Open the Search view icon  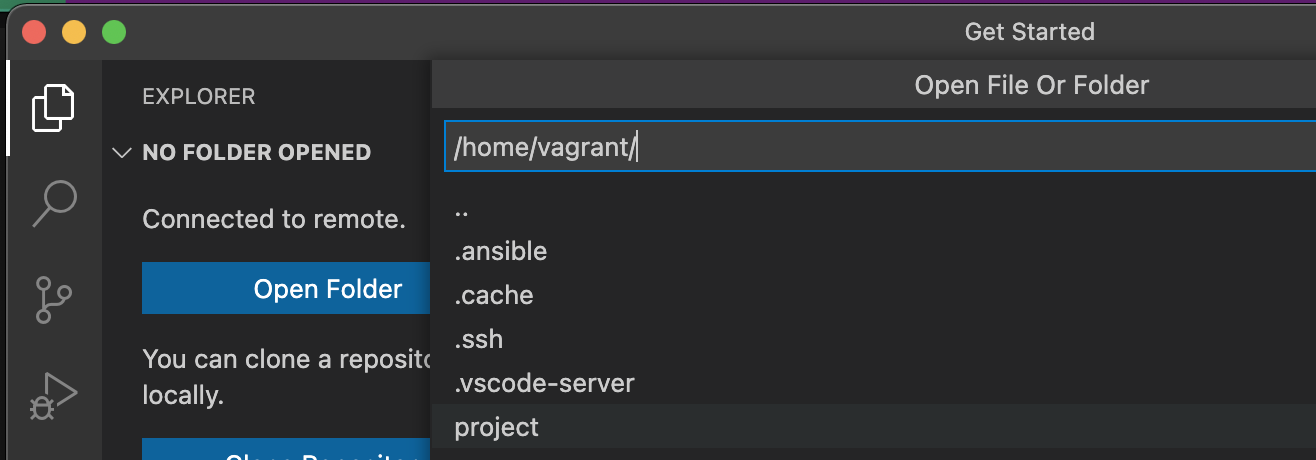click(x=54, y=203)
